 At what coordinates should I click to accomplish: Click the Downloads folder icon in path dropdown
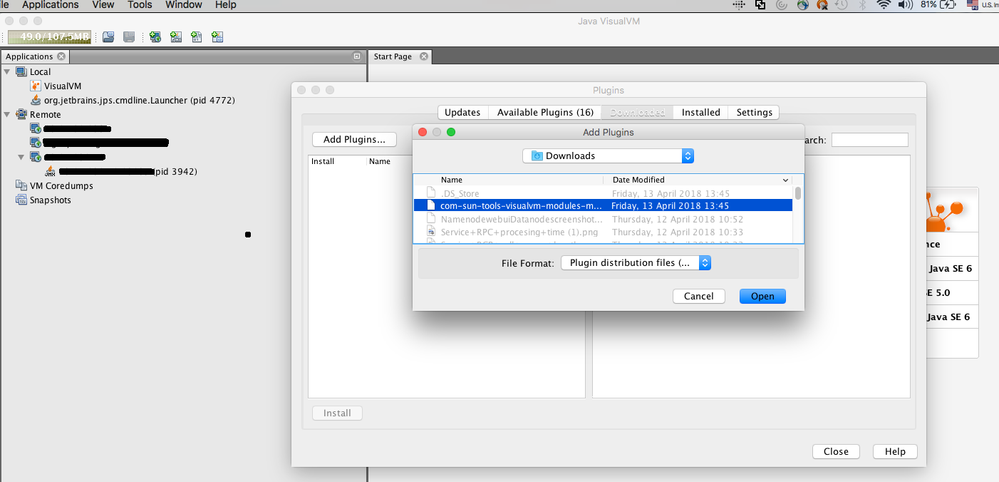537,156
